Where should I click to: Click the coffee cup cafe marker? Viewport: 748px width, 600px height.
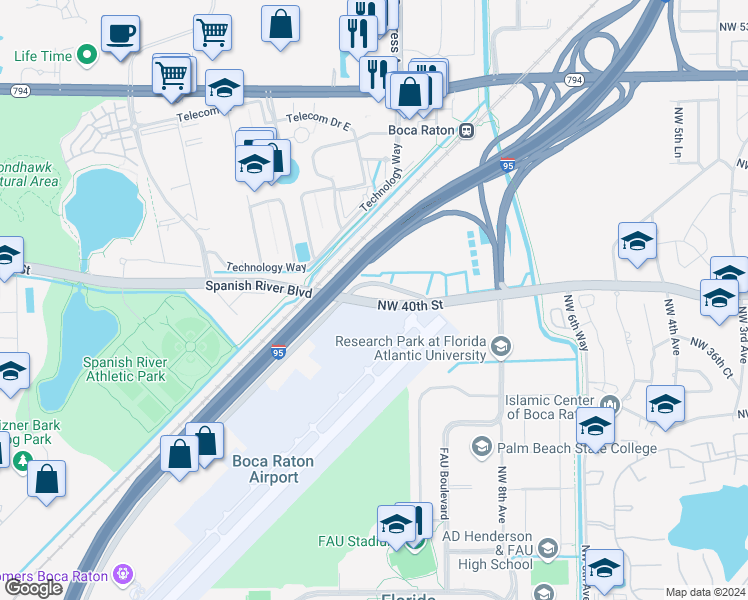121,36
